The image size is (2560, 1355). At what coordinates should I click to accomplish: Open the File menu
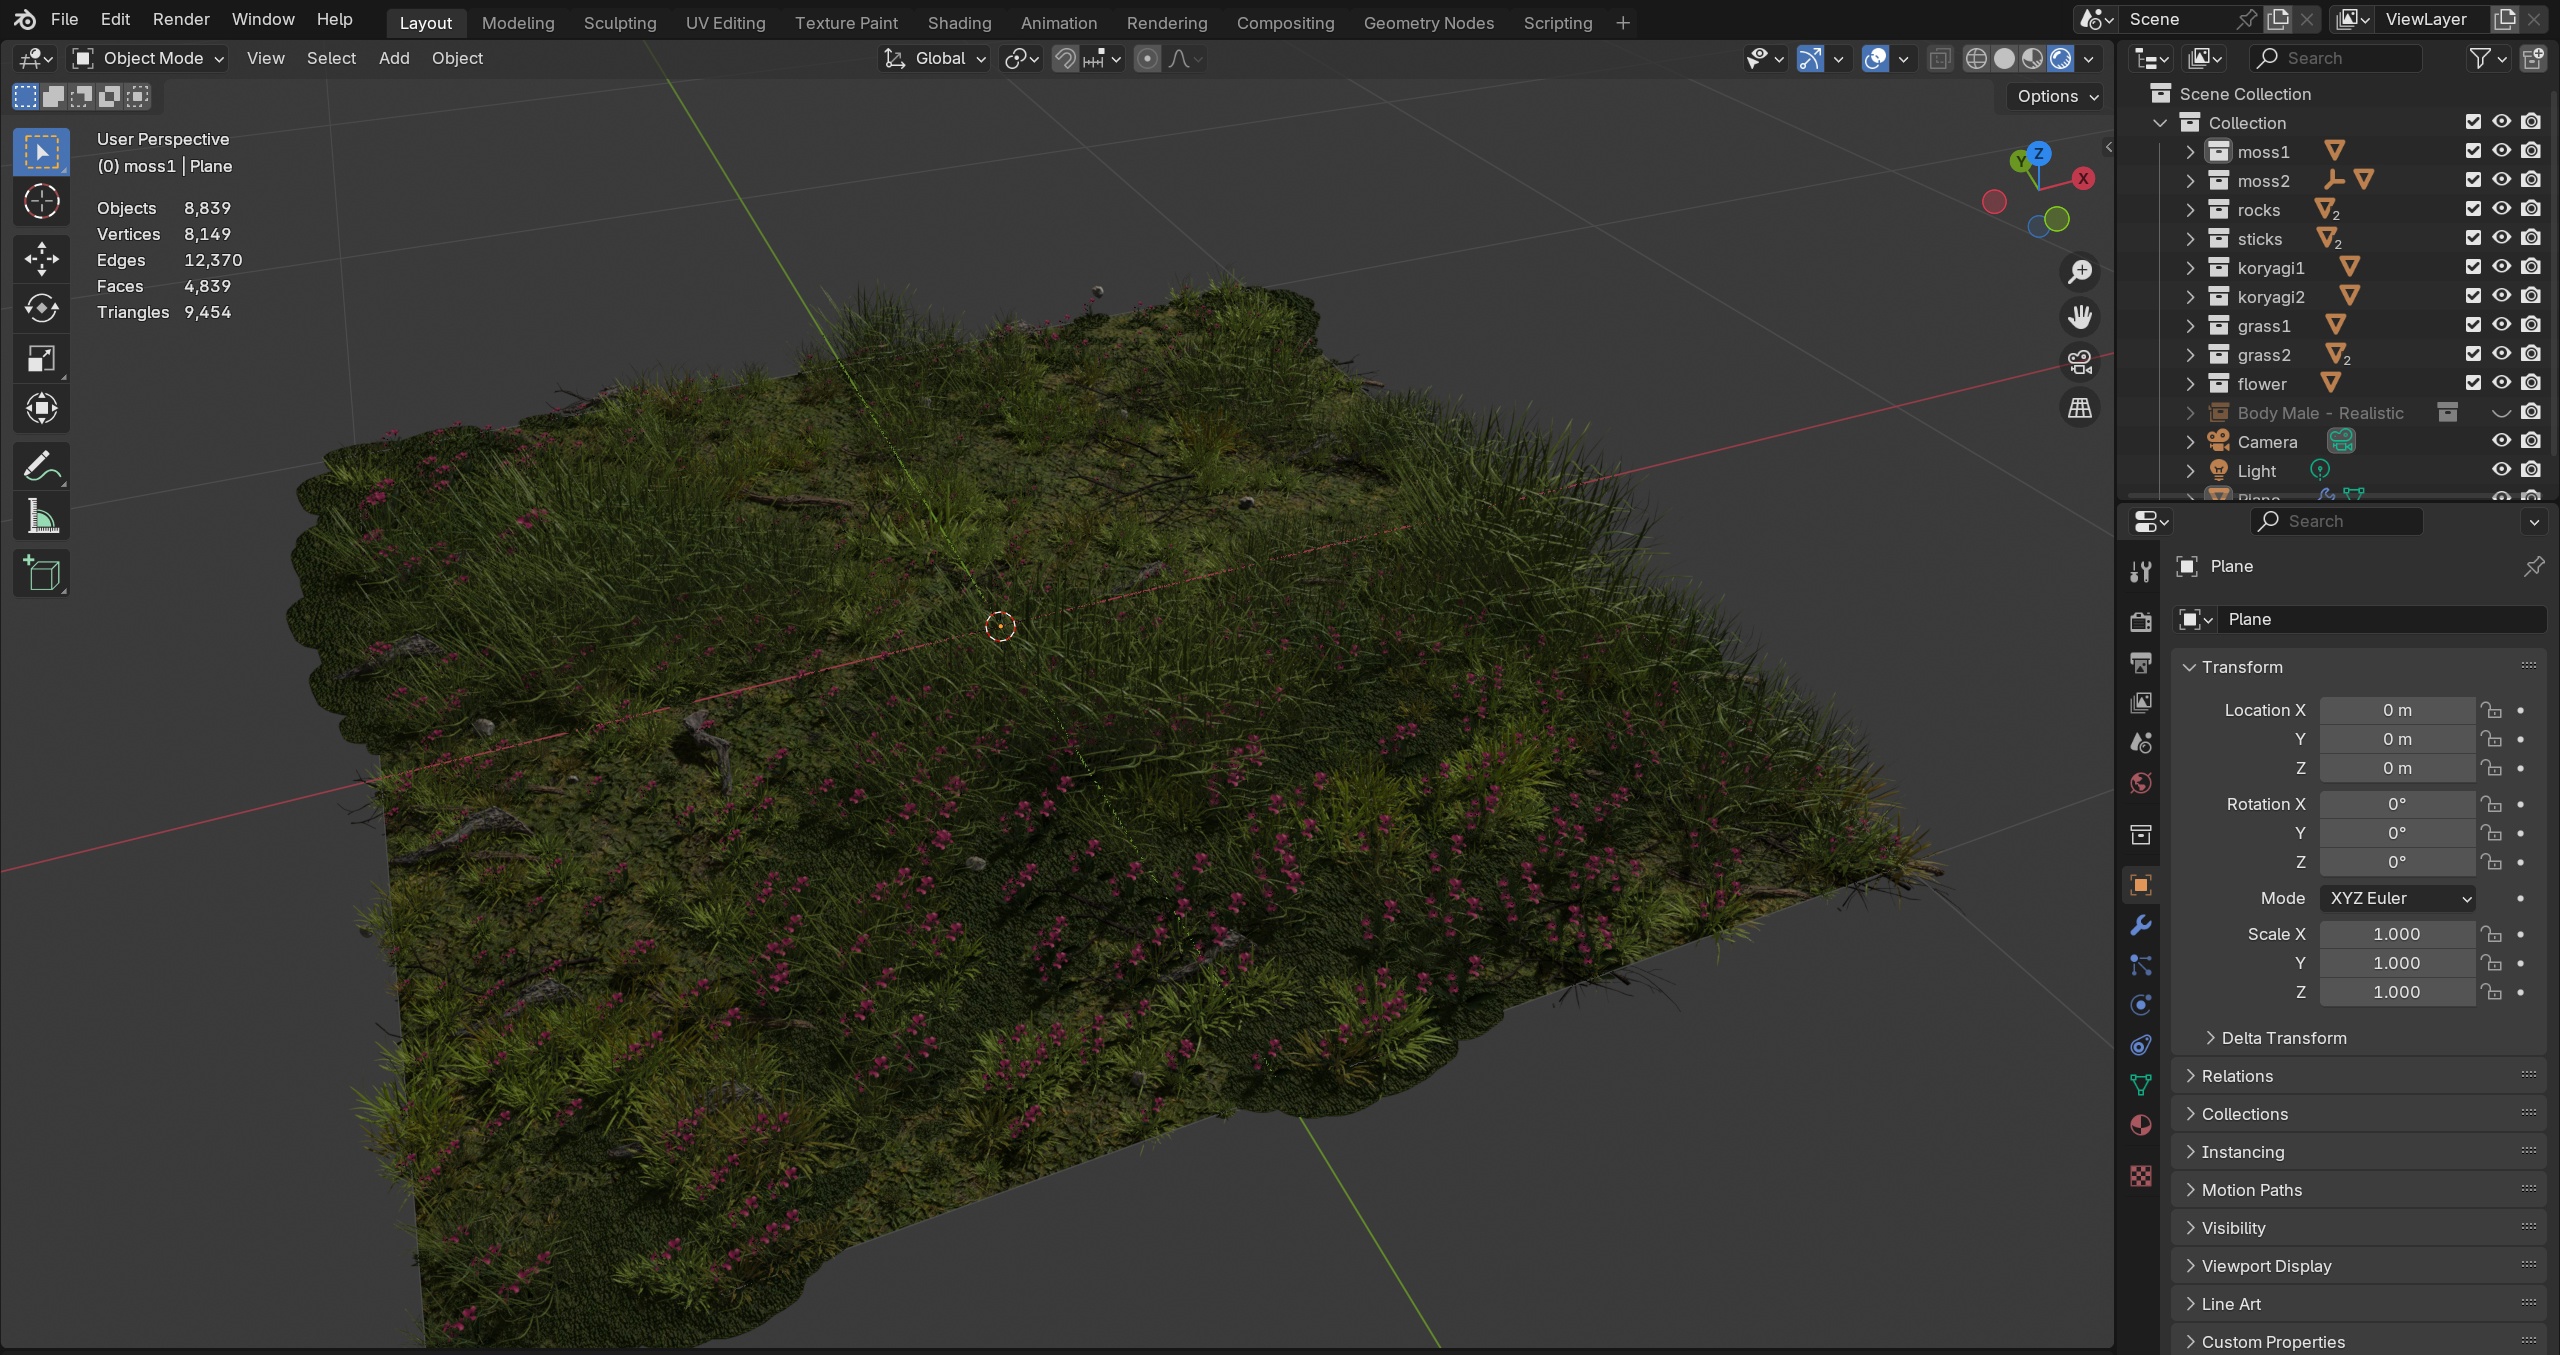64,19
